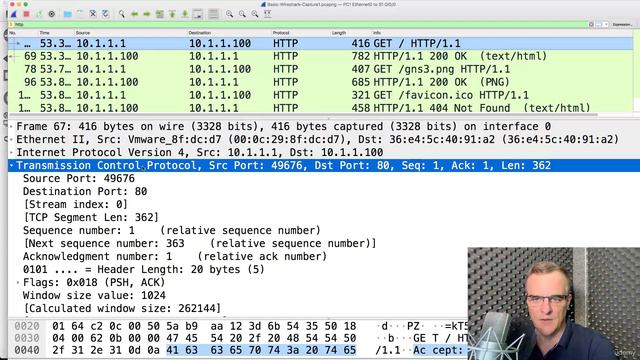640x360 pixels.
Task: Open capture options
Action: (52, 14)
